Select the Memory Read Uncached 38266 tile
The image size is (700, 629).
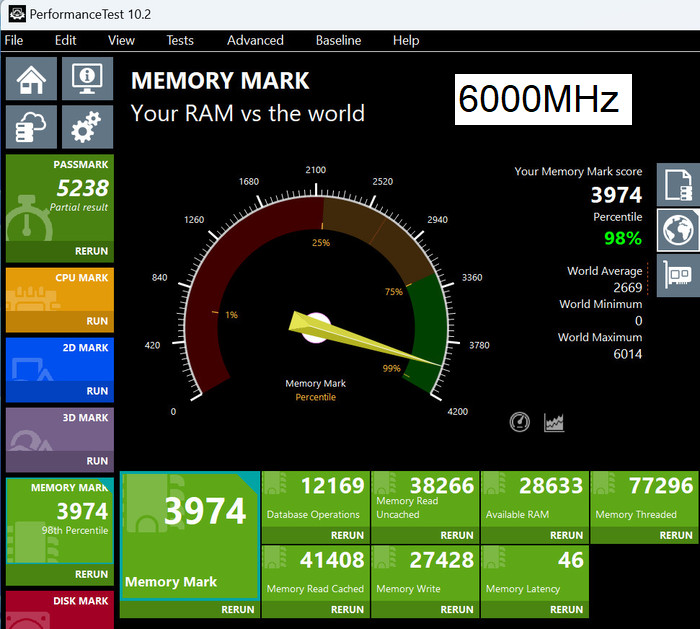tap(425, 499)
